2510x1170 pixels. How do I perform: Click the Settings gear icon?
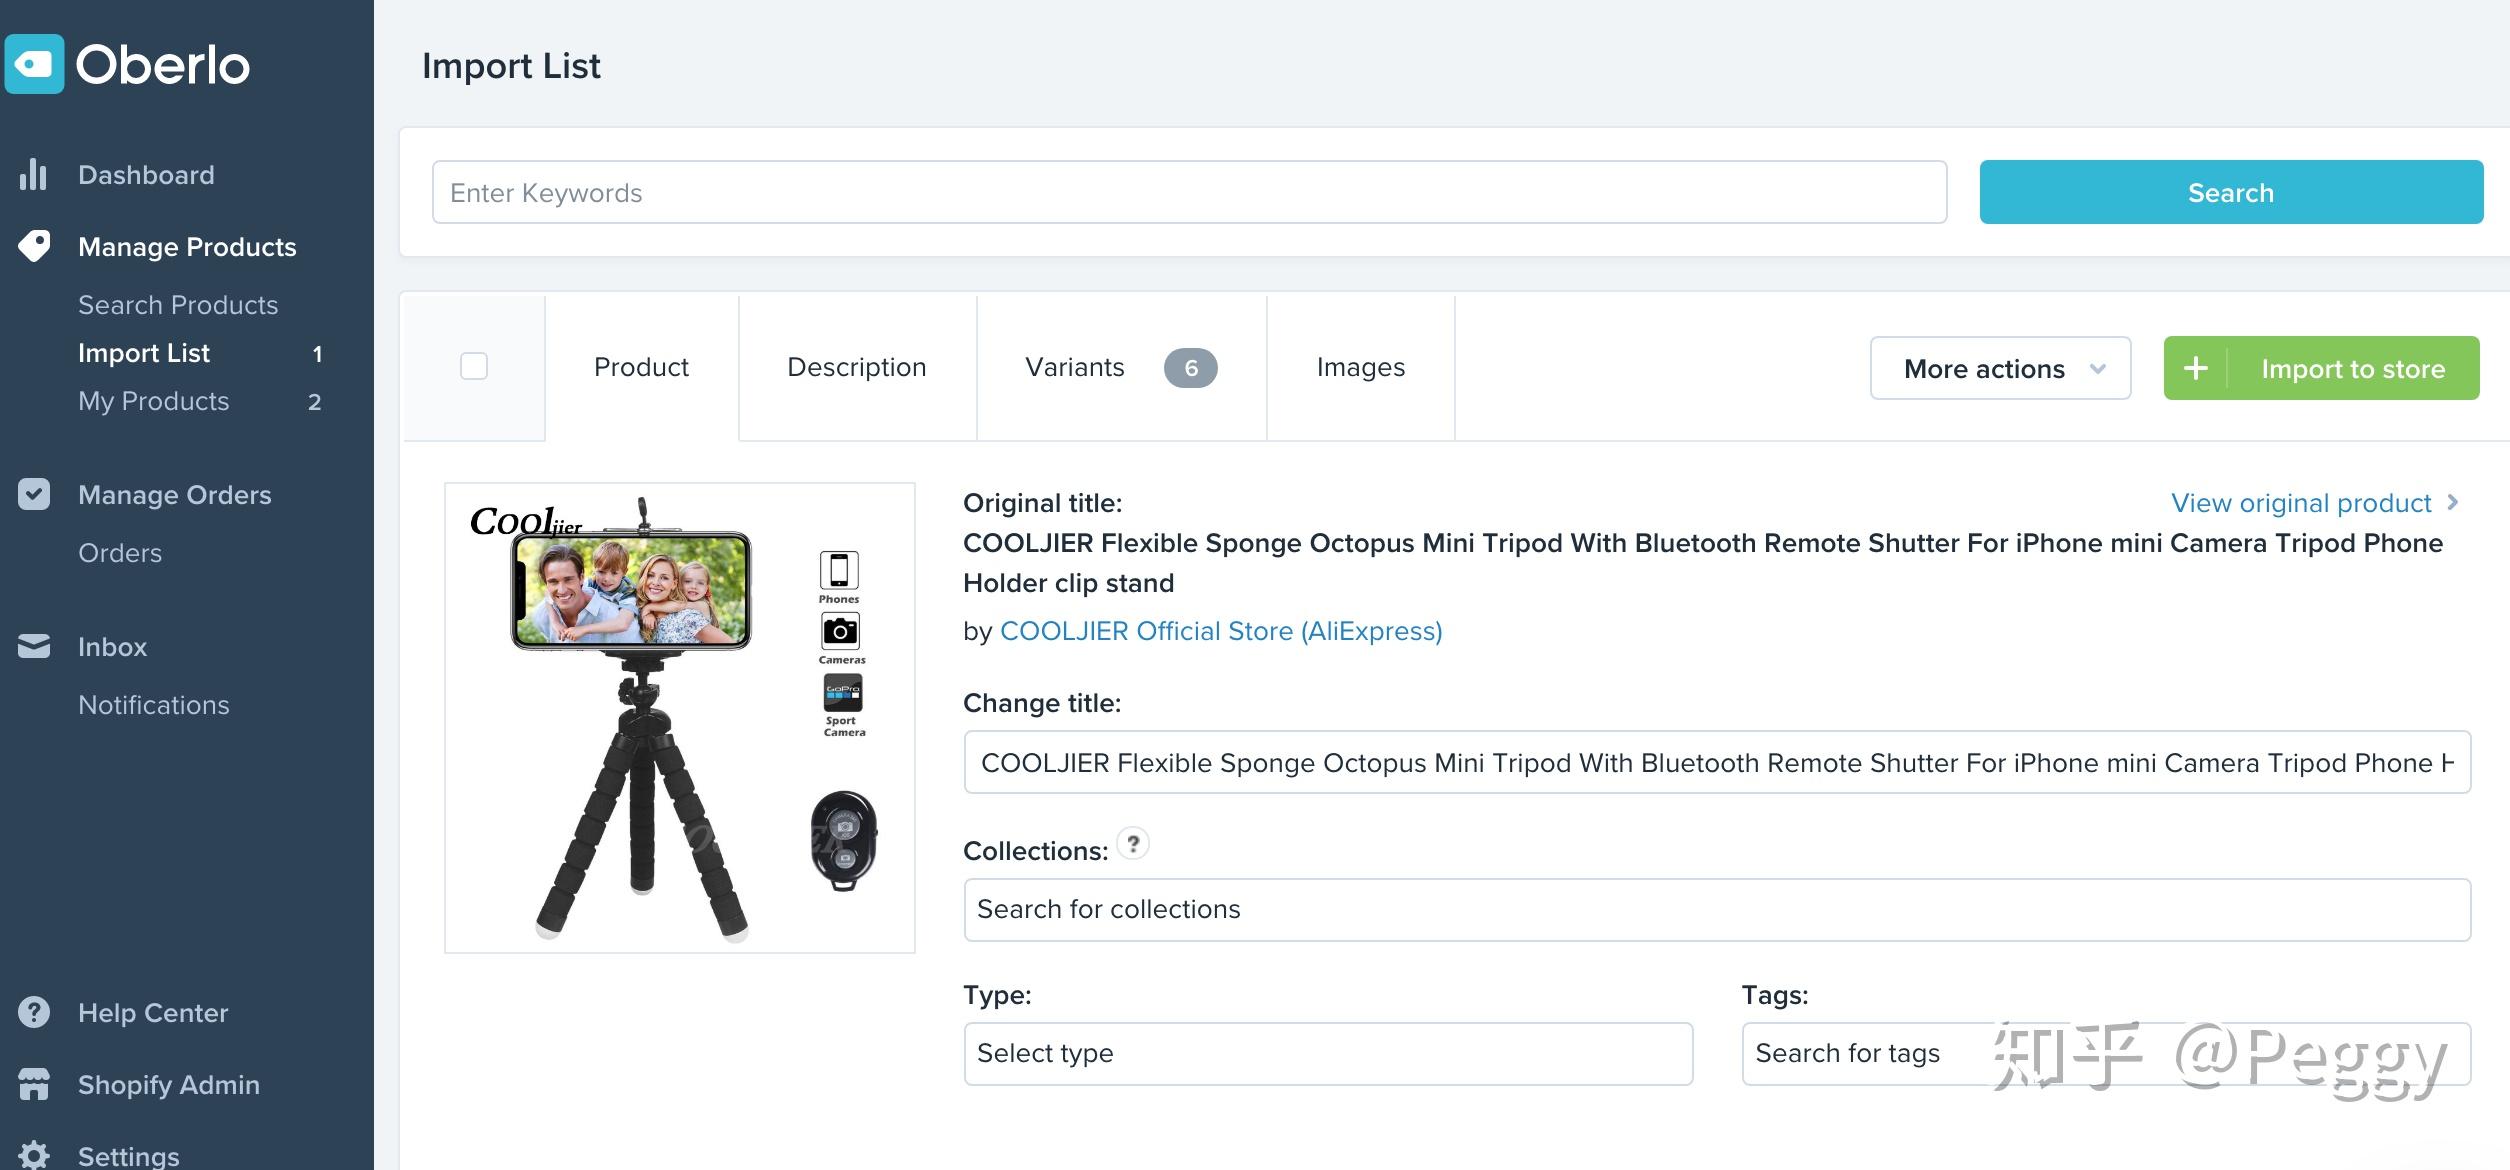click(x=34, y=1155)
